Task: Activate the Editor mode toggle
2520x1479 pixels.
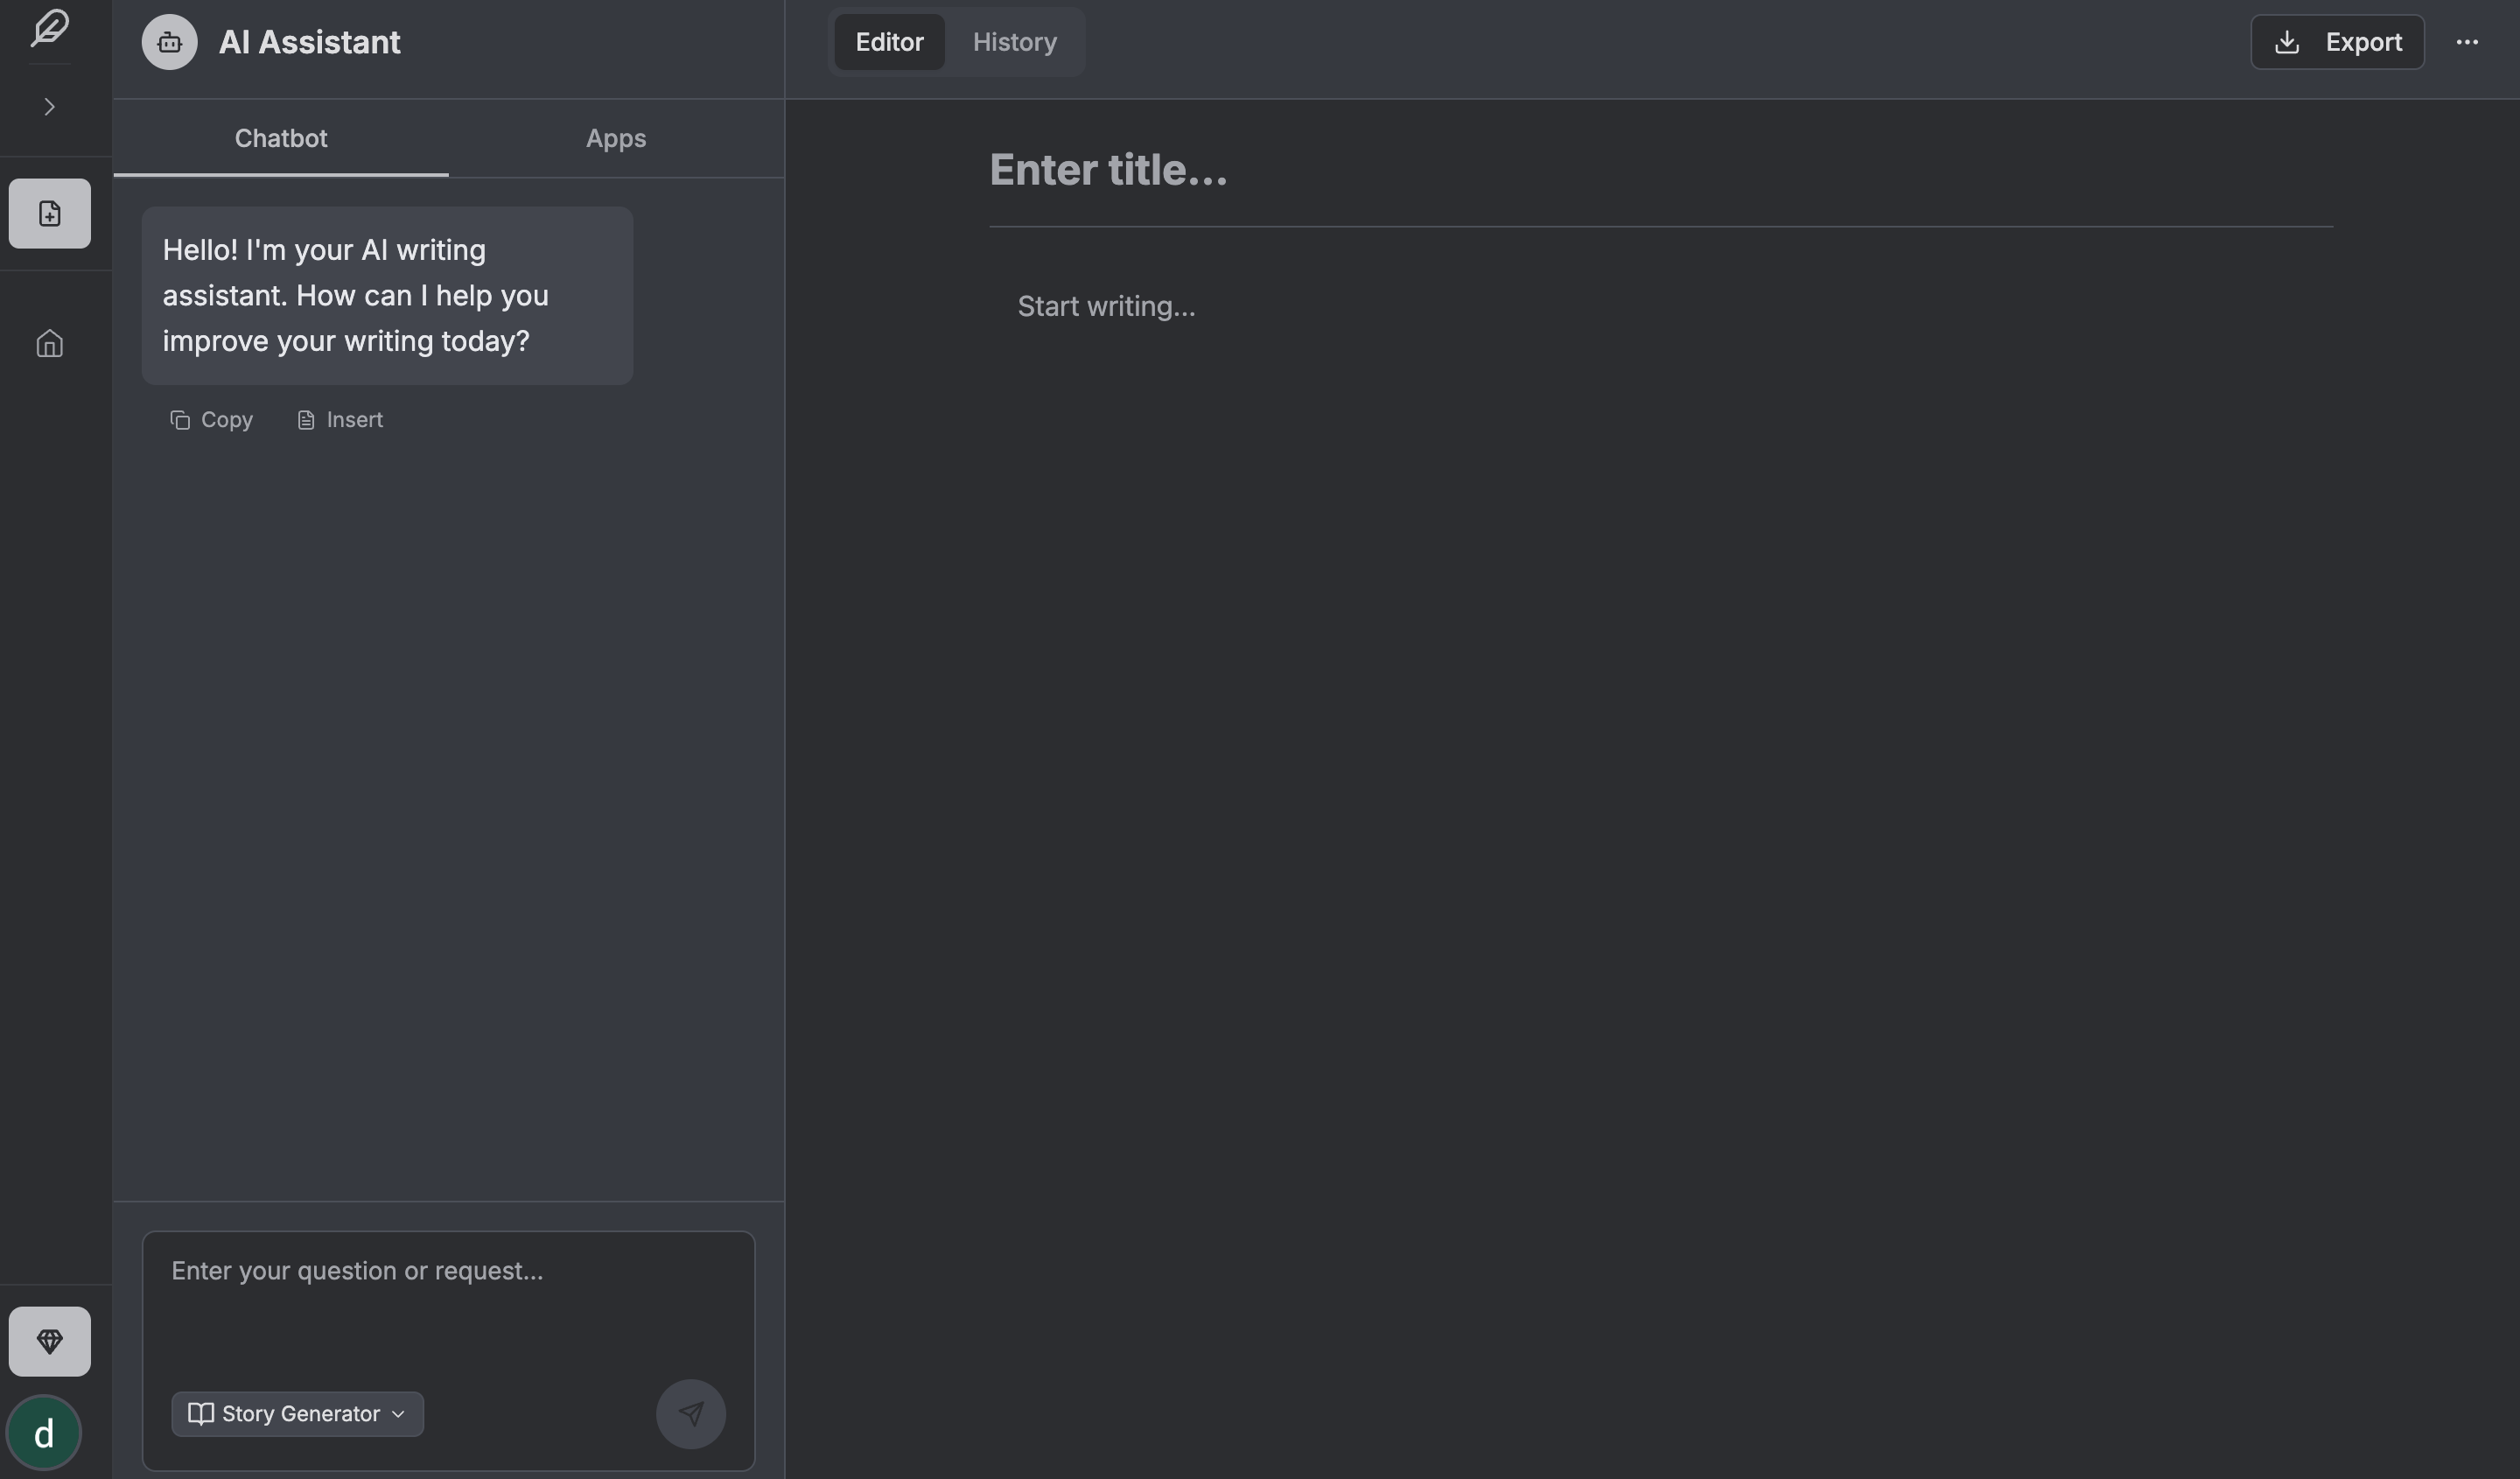Action: 888,42
